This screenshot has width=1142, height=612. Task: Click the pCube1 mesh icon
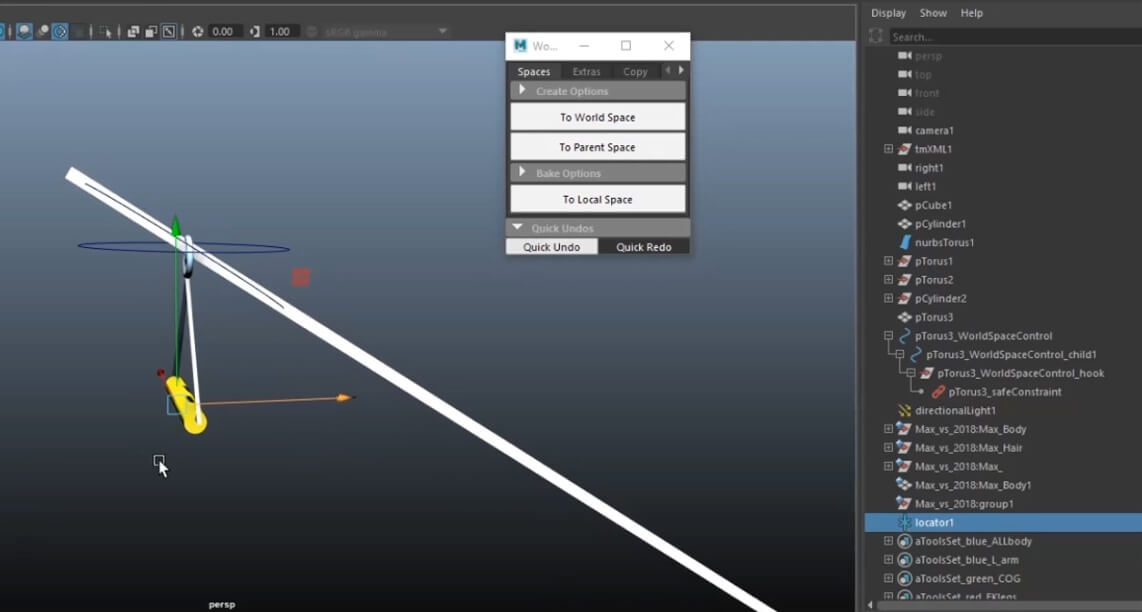[904, 206]
